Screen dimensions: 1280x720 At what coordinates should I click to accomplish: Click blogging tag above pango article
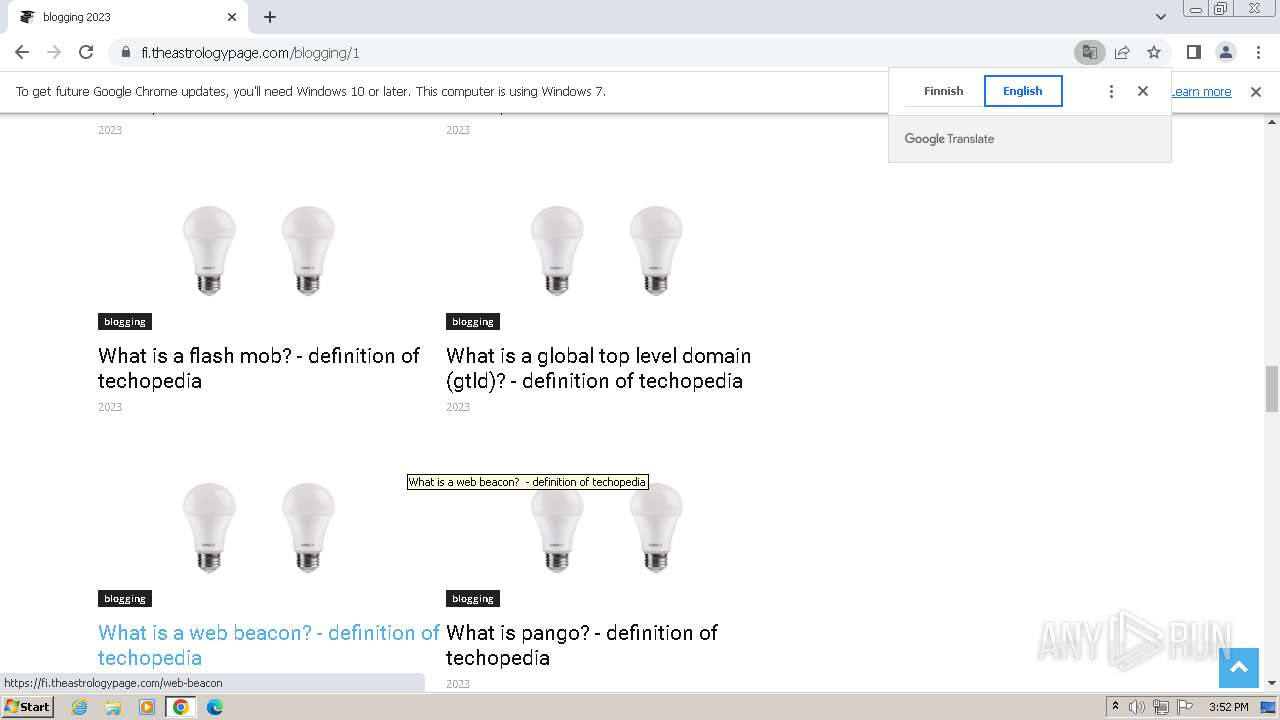473,598
